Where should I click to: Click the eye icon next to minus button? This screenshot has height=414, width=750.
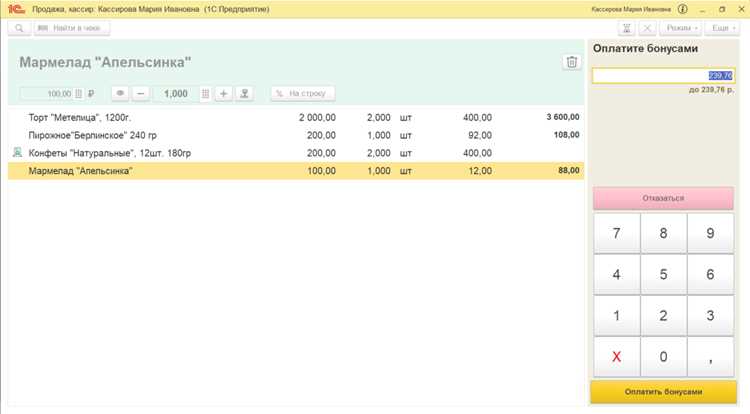pyautogui.click(x=120, y=94)
